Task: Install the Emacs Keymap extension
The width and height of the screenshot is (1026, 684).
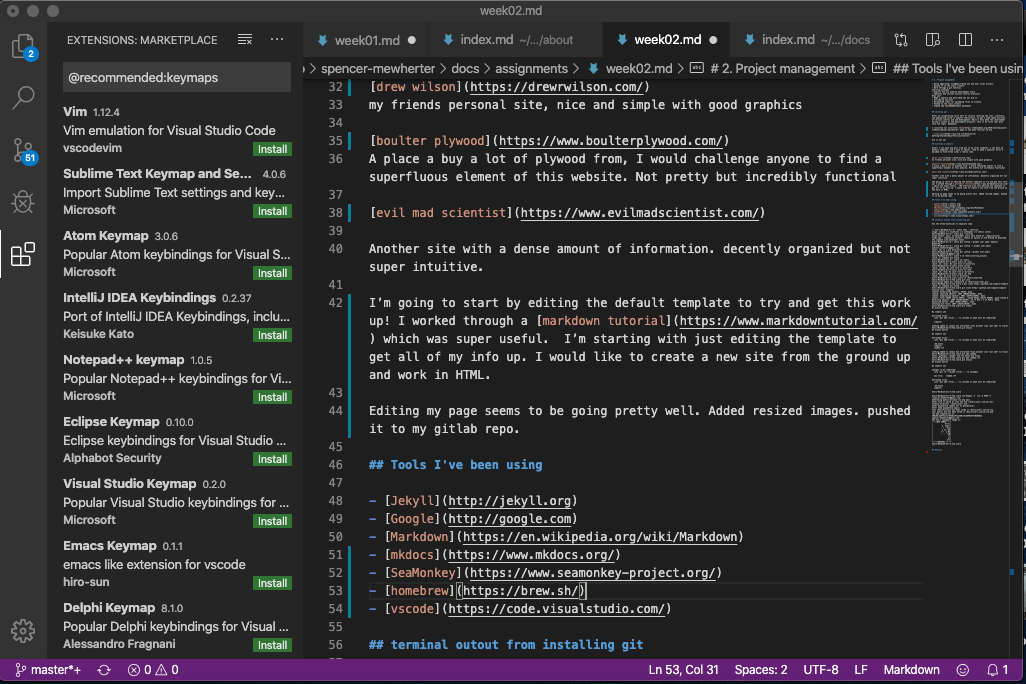Action: click(272, 583)
